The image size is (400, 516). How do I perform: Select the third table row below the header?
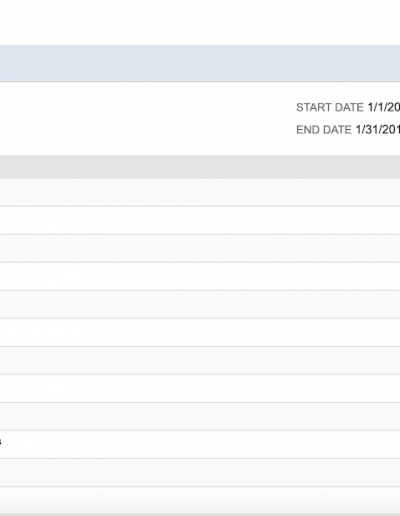(x=200, y=248)
